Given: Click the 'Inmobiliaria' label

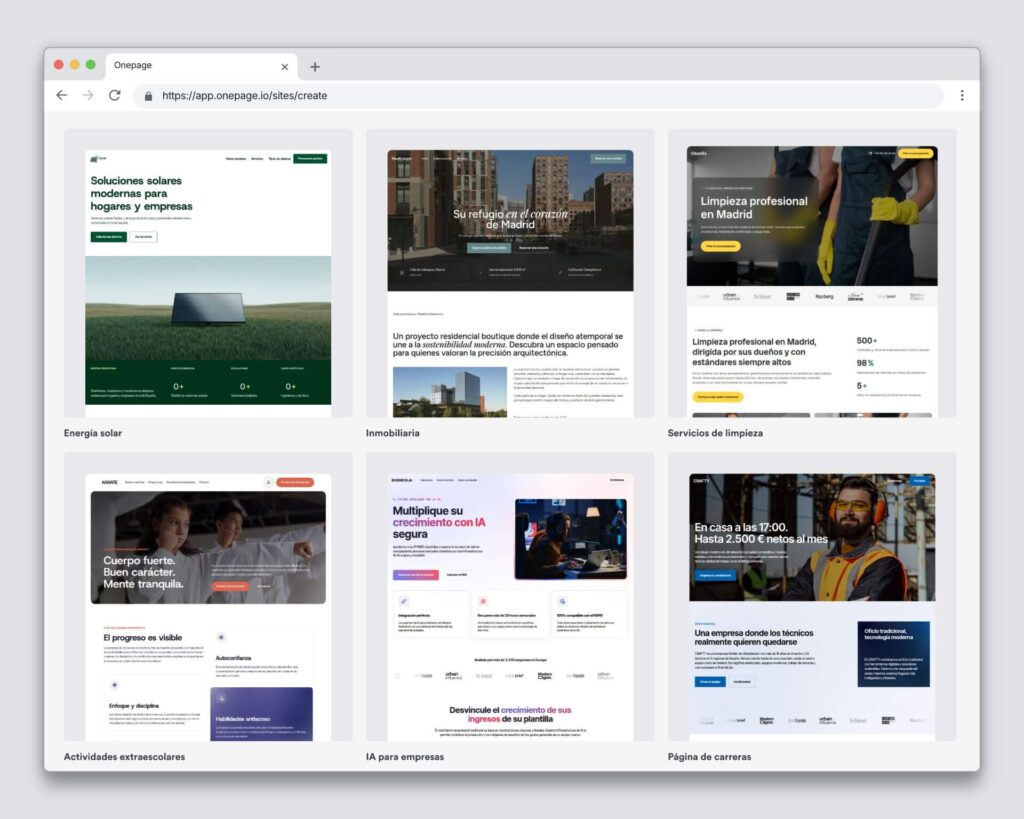Looking at the screenshot, I should coord(392,433).
